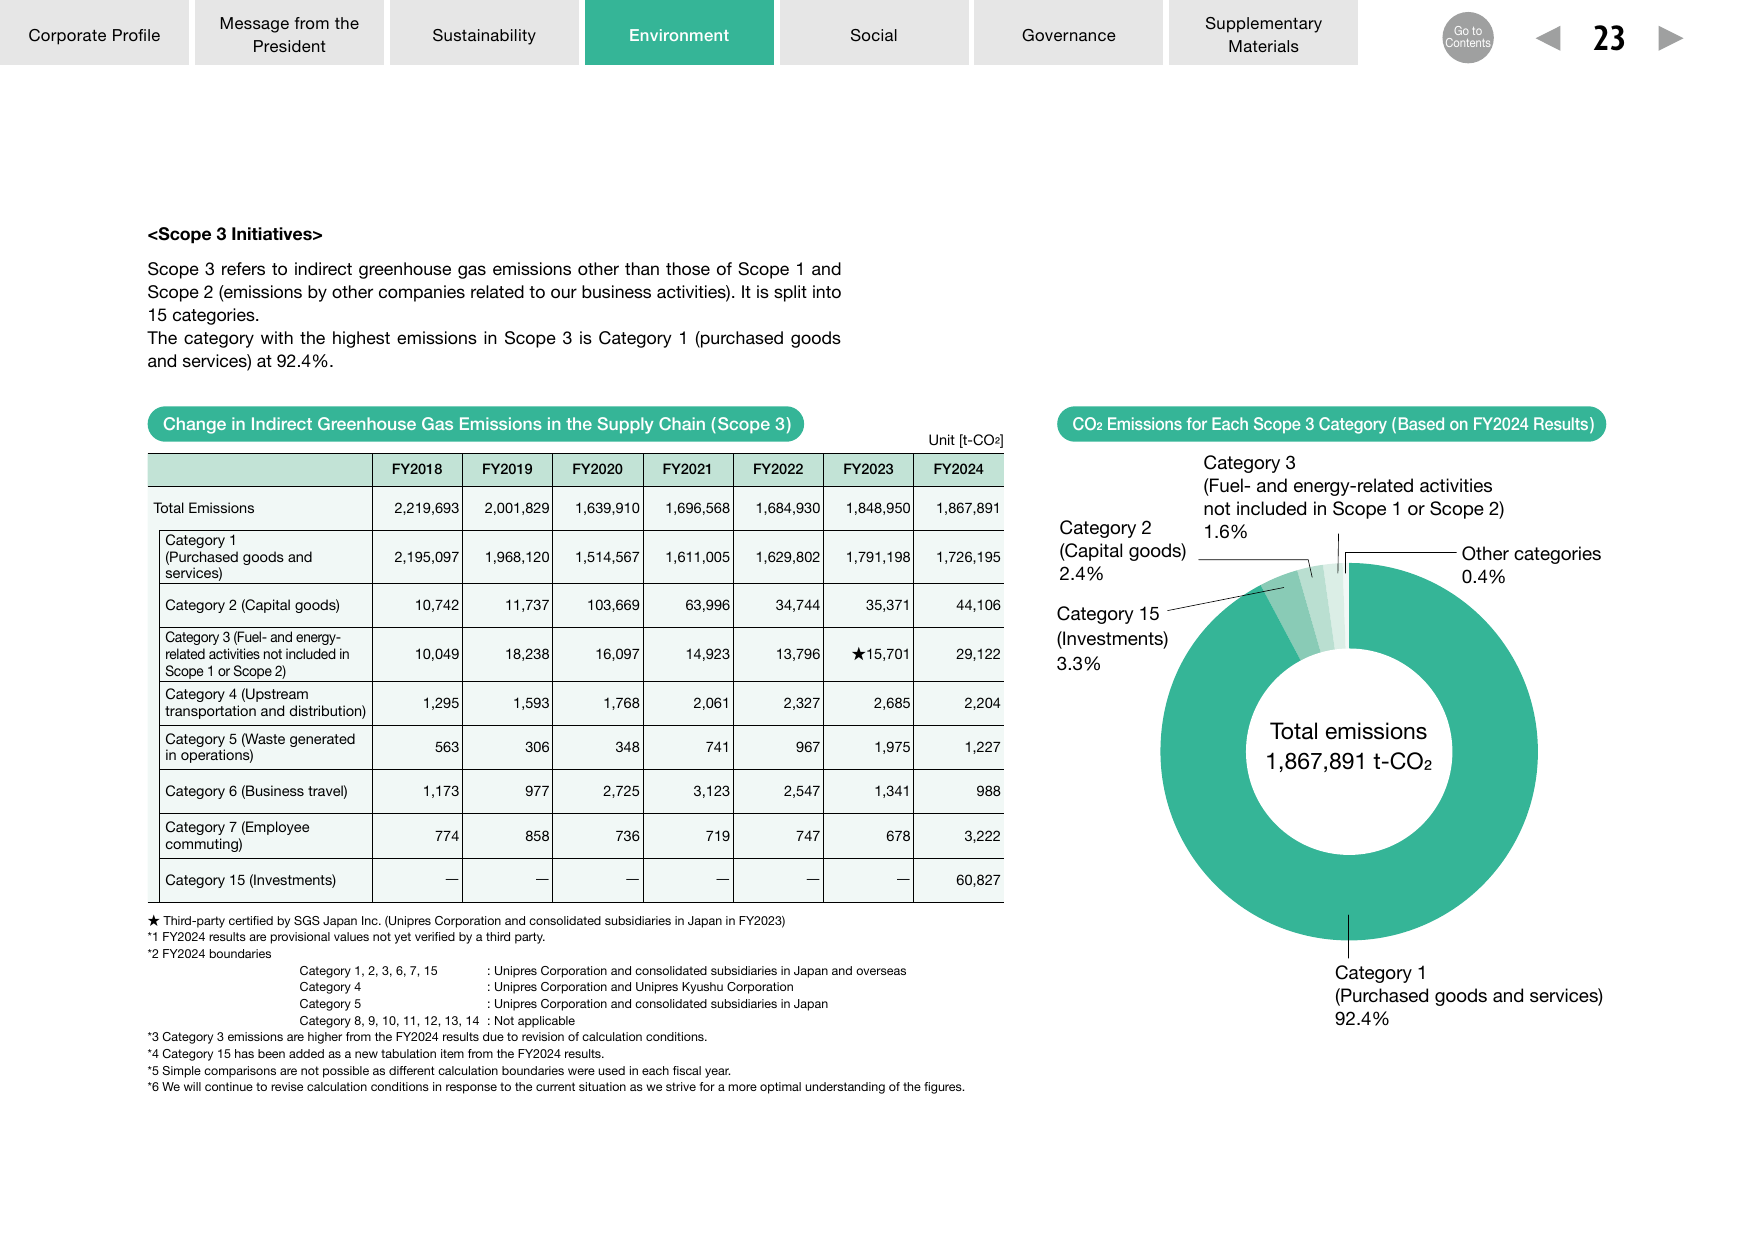
Task: Click Other categories 0.4% chart label
Action: (1531, 565)
